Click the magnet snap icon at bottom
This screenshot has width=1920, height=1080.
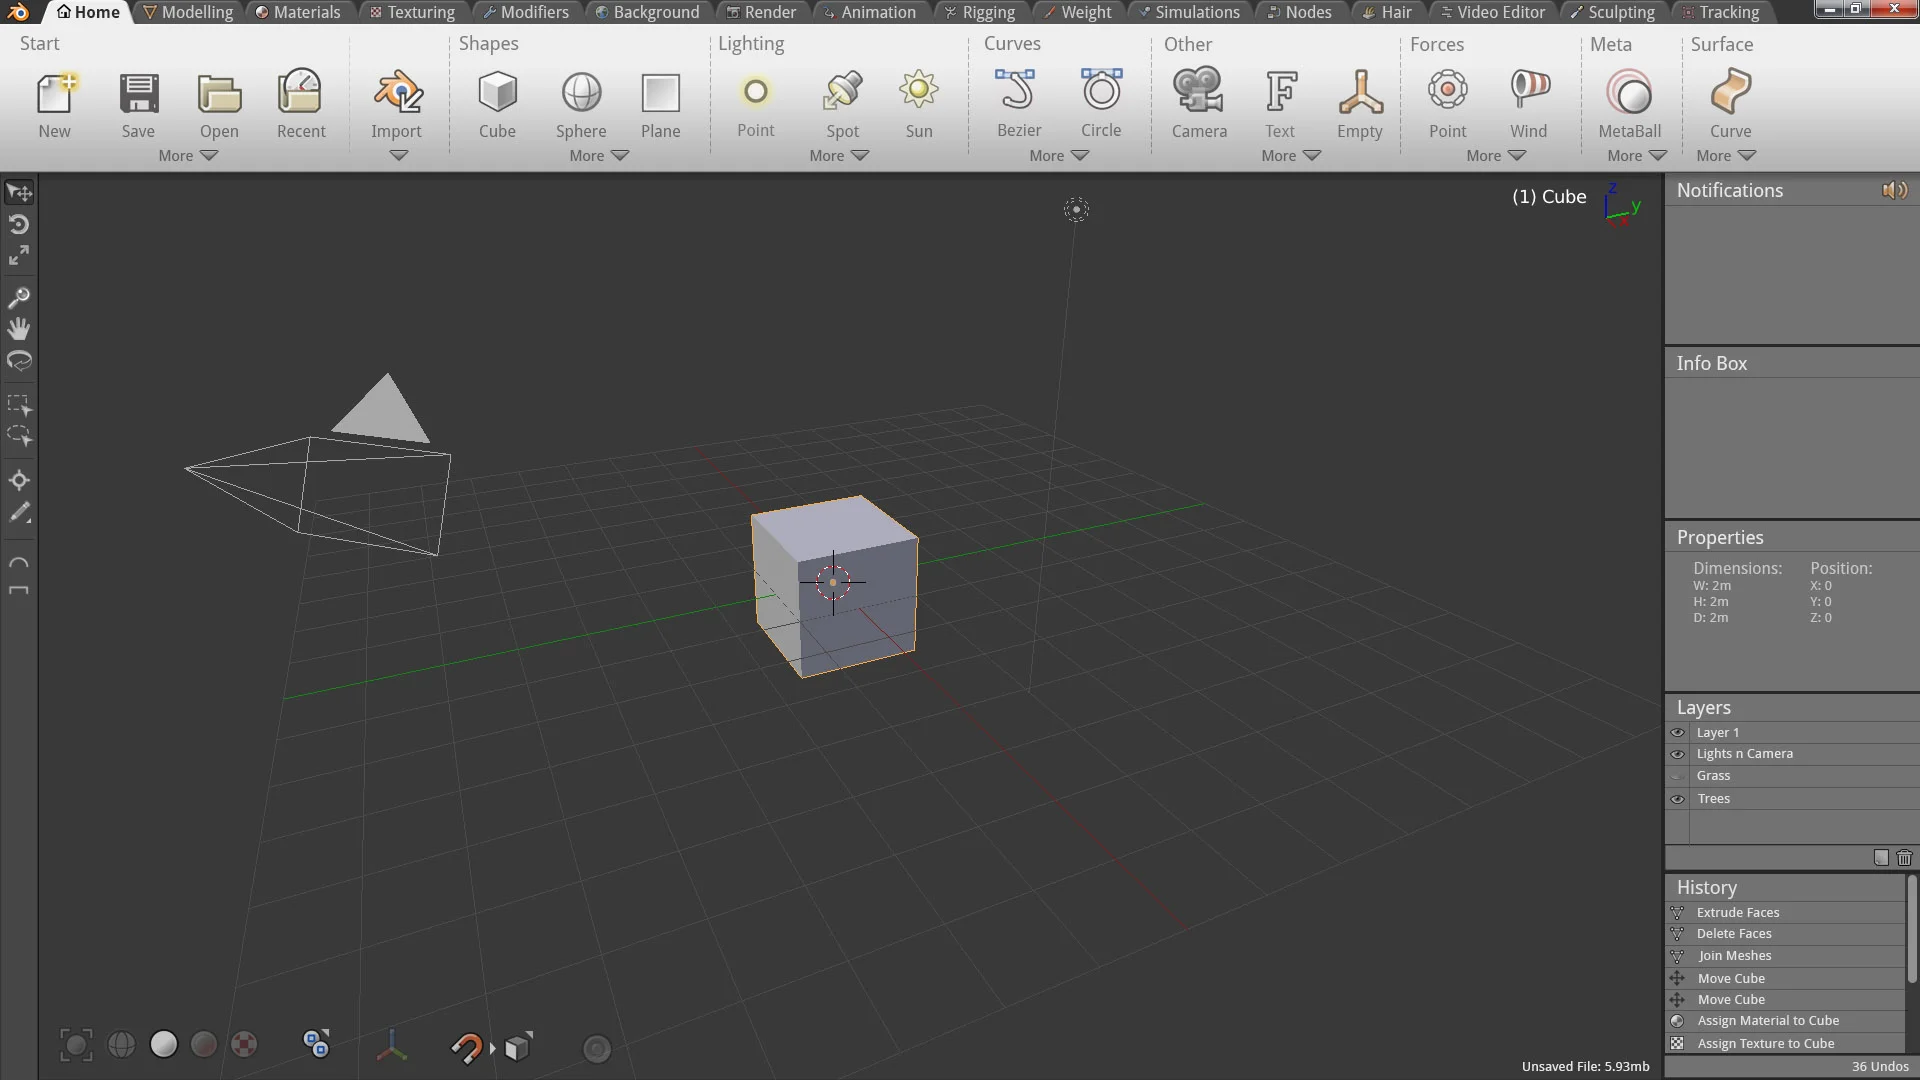[466, 1047]
